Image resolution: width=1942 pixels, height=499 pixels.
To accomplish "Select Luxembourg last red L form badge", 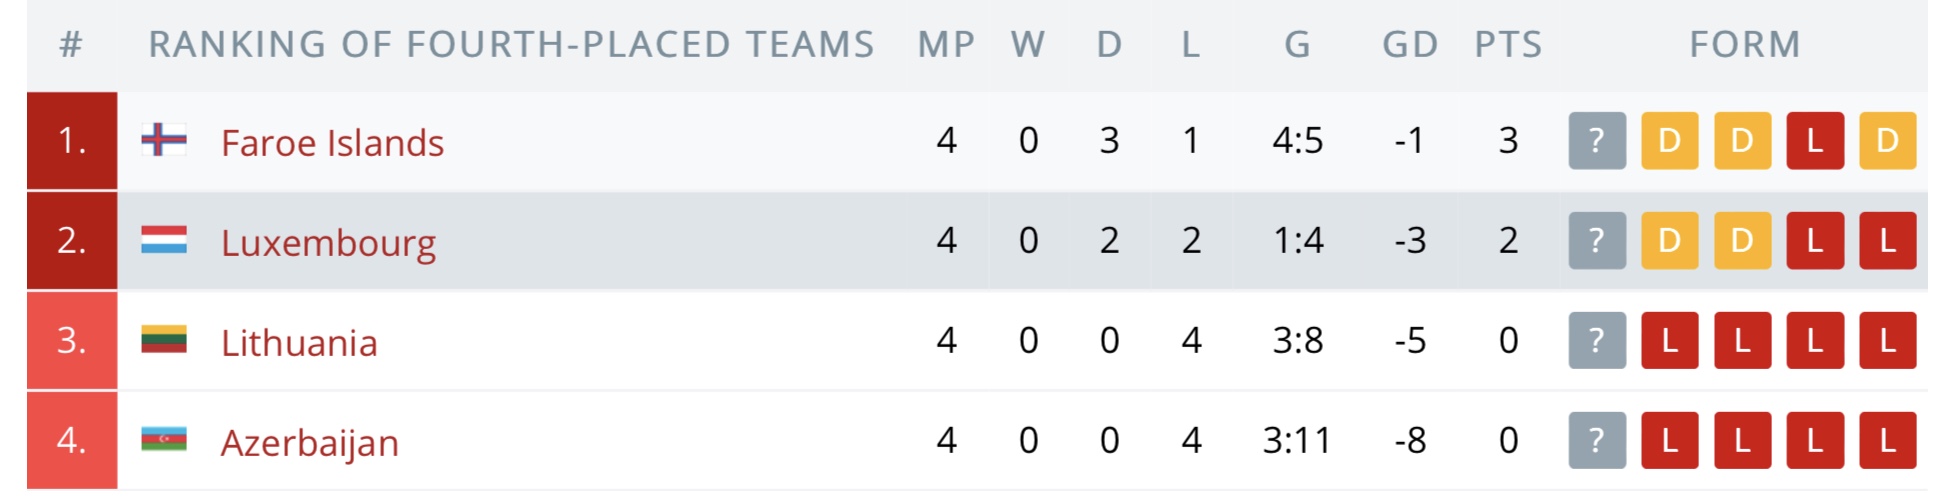I will pos(1888,241).
